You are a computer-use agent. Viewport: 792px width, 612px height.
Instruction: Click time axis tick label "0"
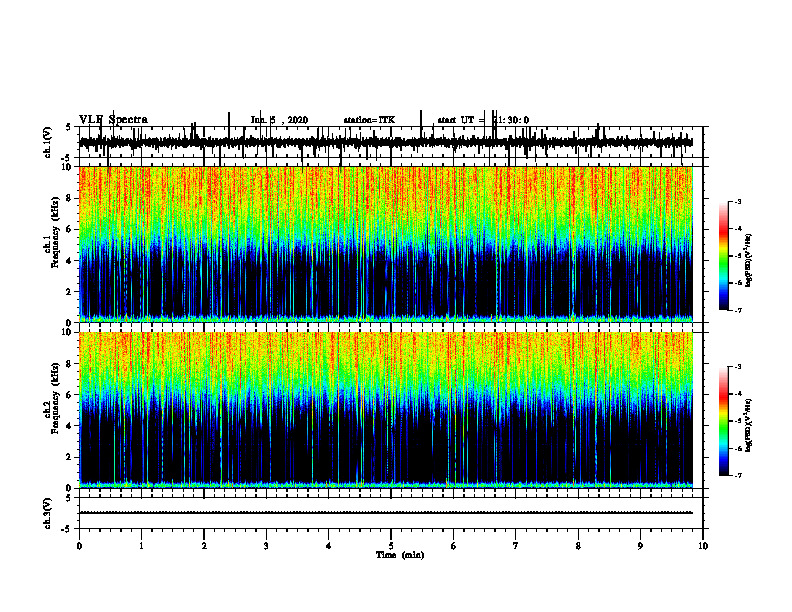coord(79,546)
